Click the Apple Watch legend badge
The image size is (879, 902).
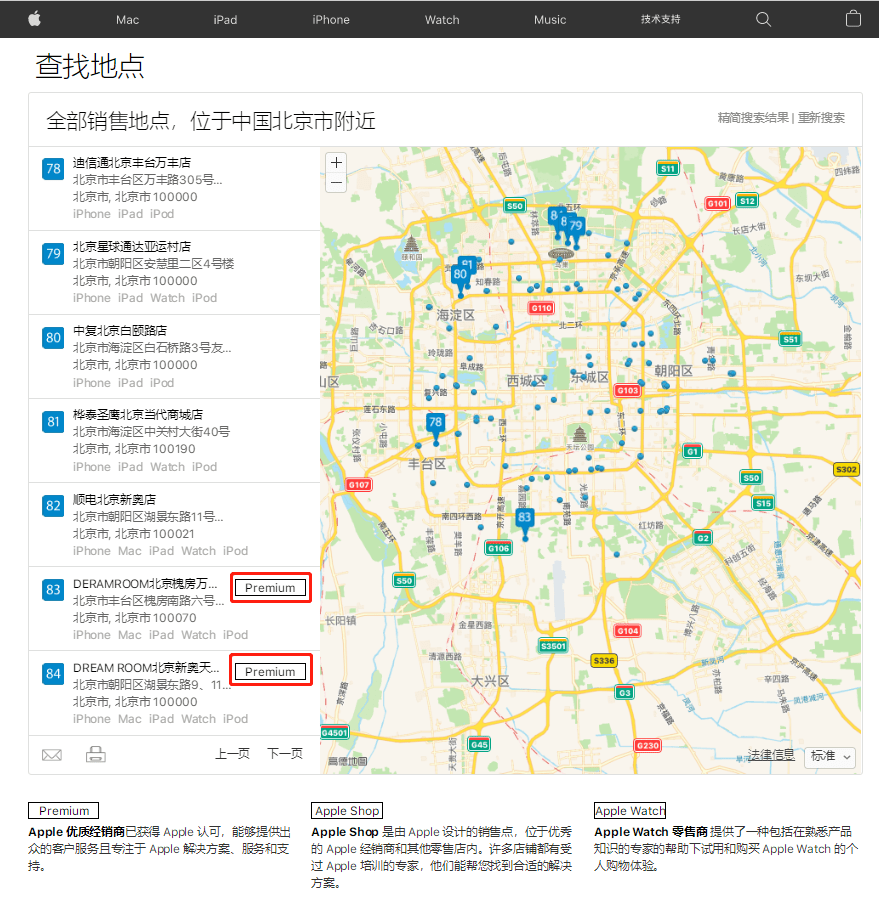tap(630, 811)
